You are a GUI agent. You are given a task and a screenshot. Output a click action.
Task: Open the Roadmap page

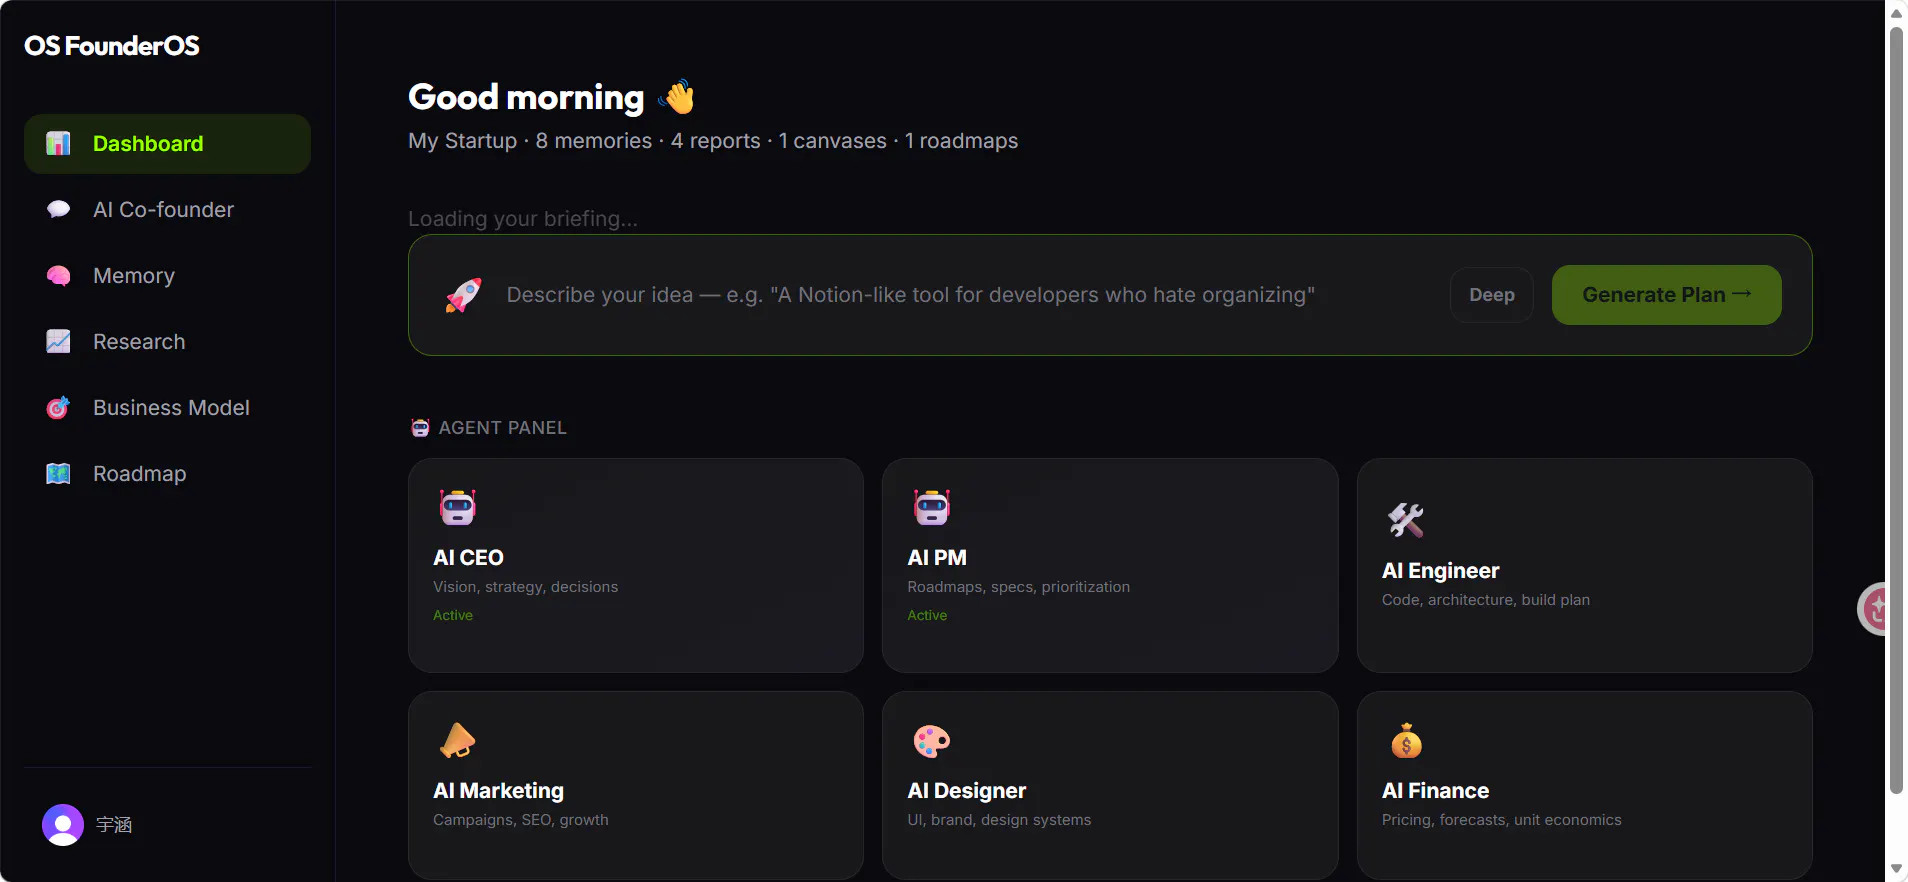(167, 474)
